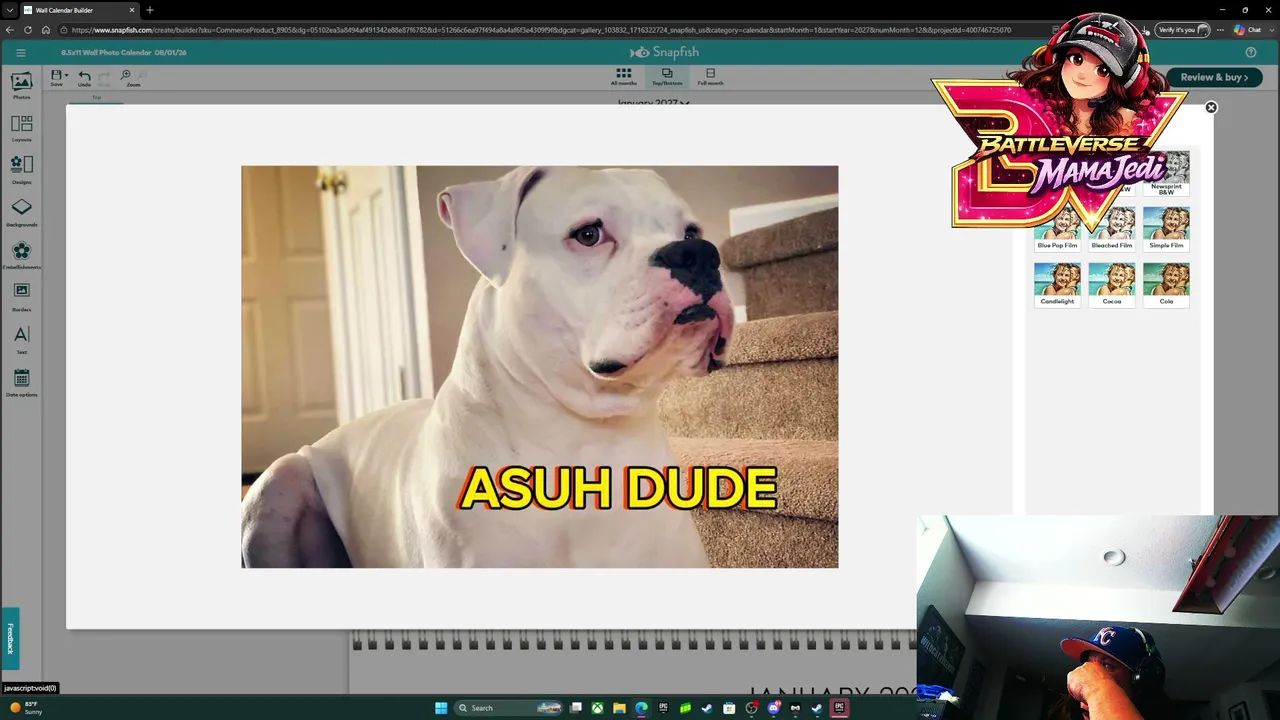Open a new browser tab
The height and width of the screenshot is (720, 1280).
click(x=150, y=10)
